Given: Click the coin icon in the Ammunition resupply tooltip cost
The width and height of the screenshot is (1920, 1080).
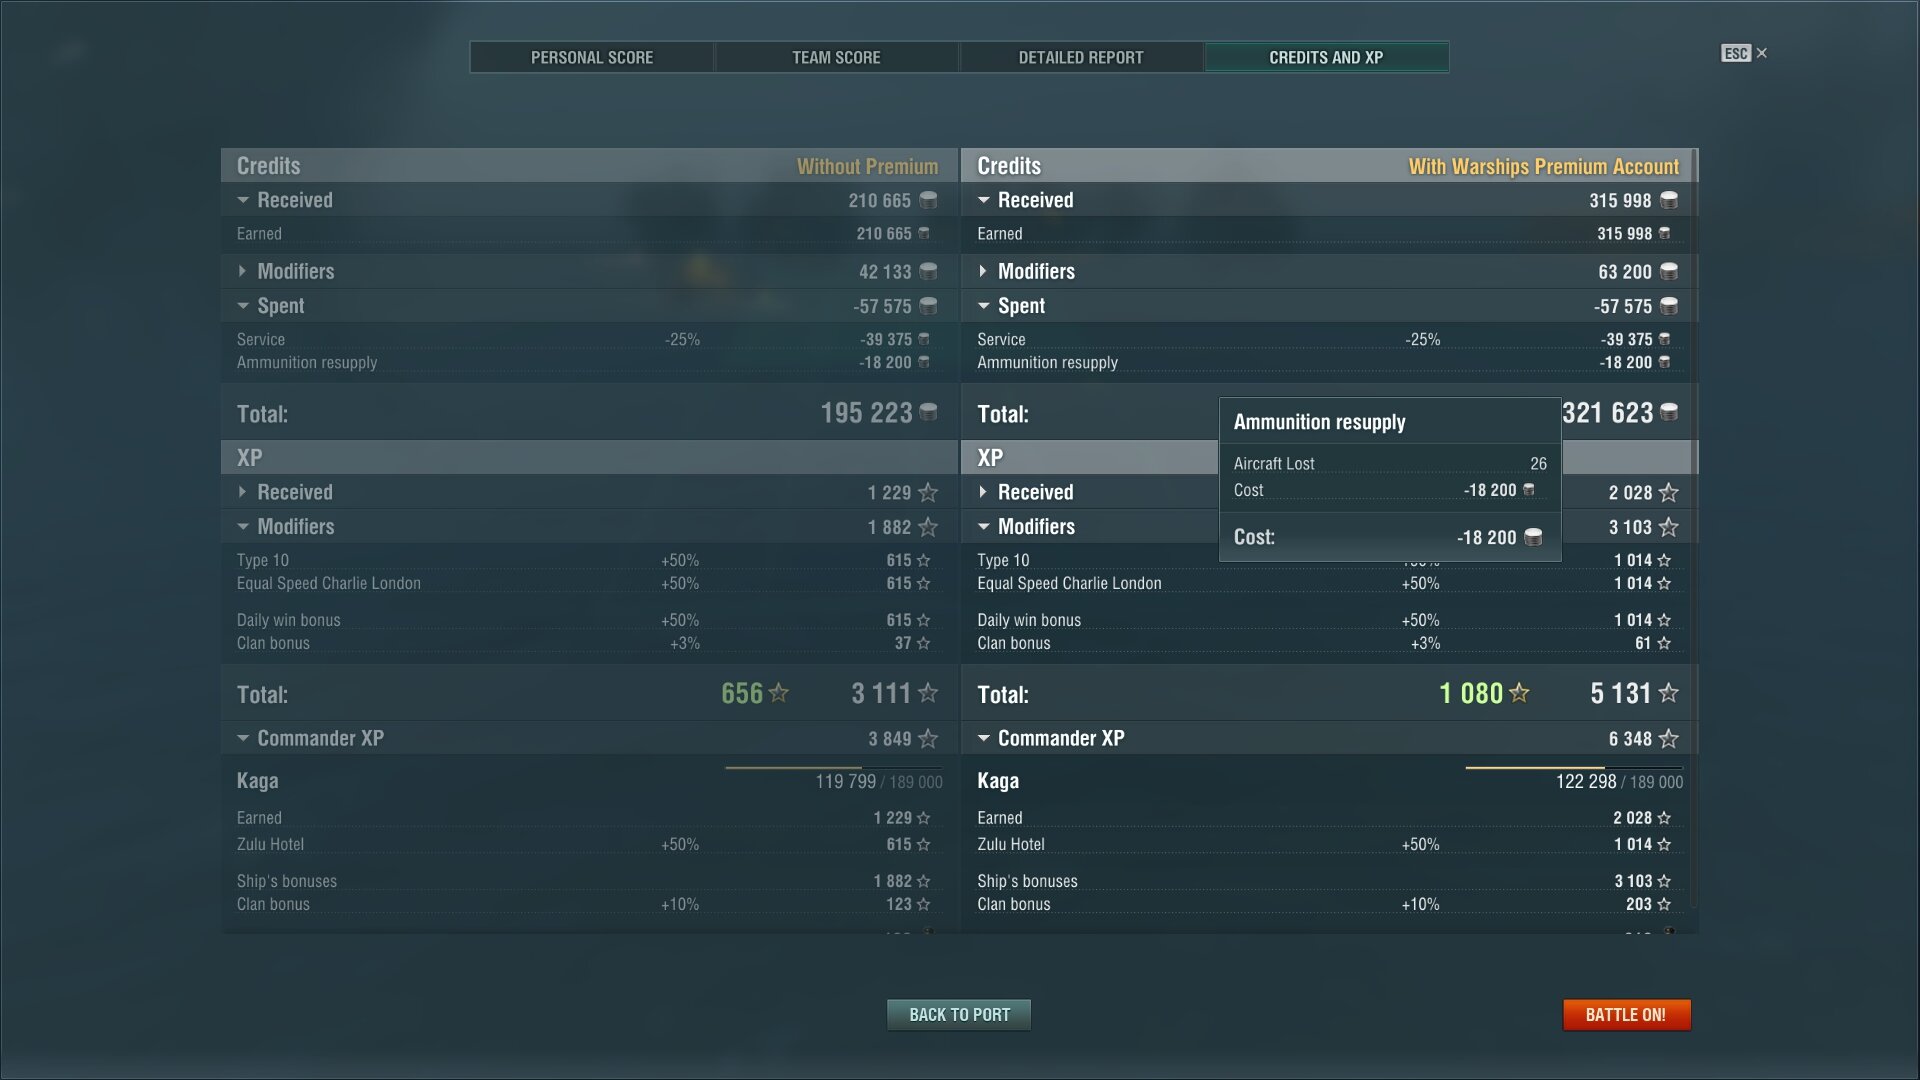Looking at the screenshot, I should 1532,537.
